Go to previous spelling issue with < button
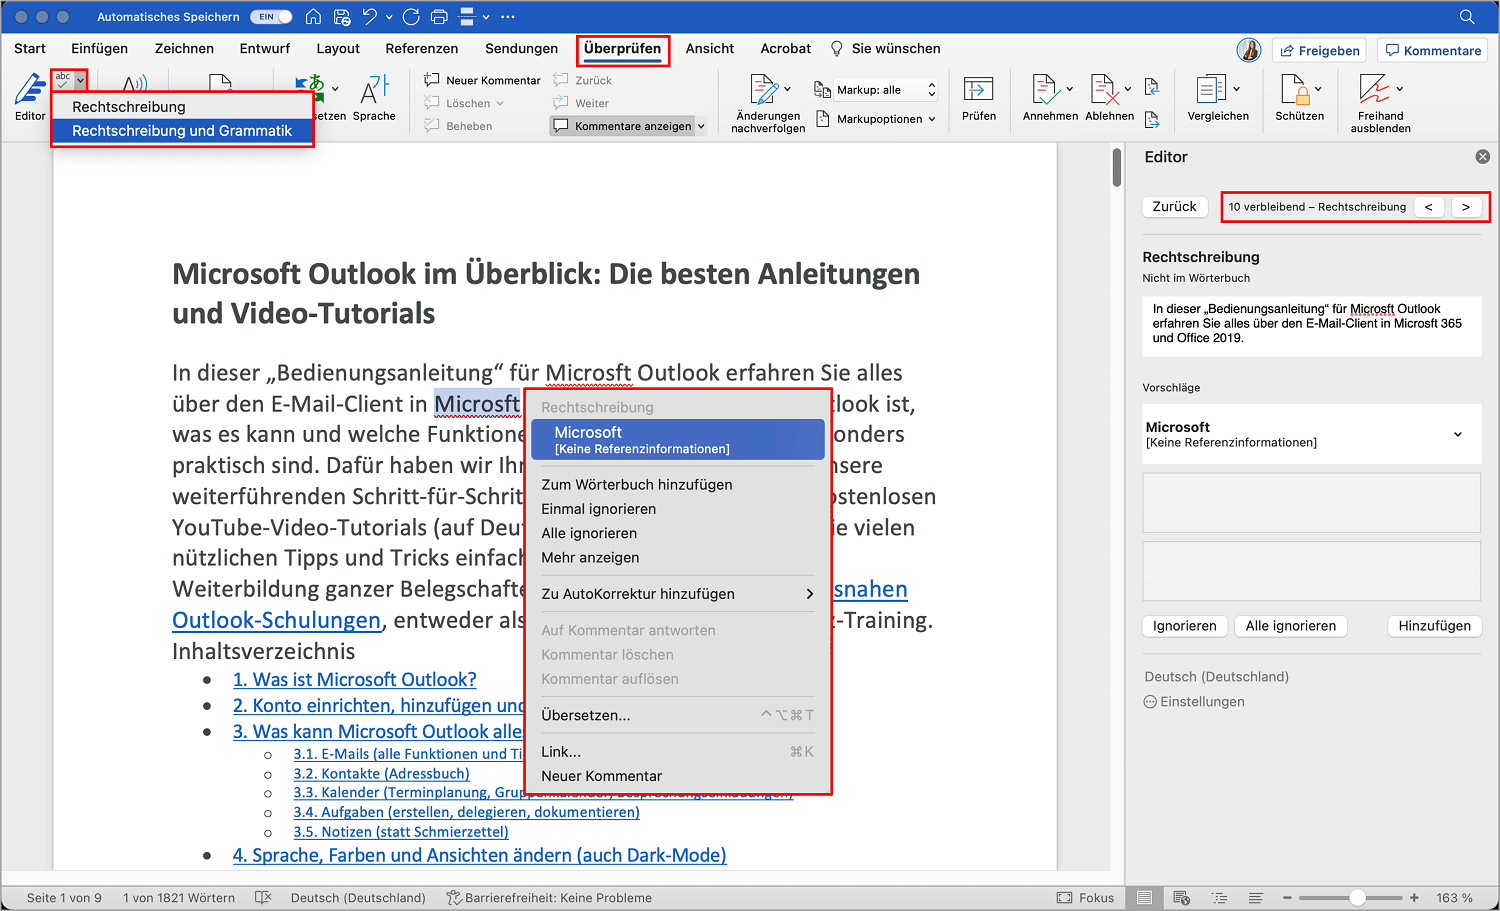Viewport: 1500px width, 911px height. (x=1428, y=207)
